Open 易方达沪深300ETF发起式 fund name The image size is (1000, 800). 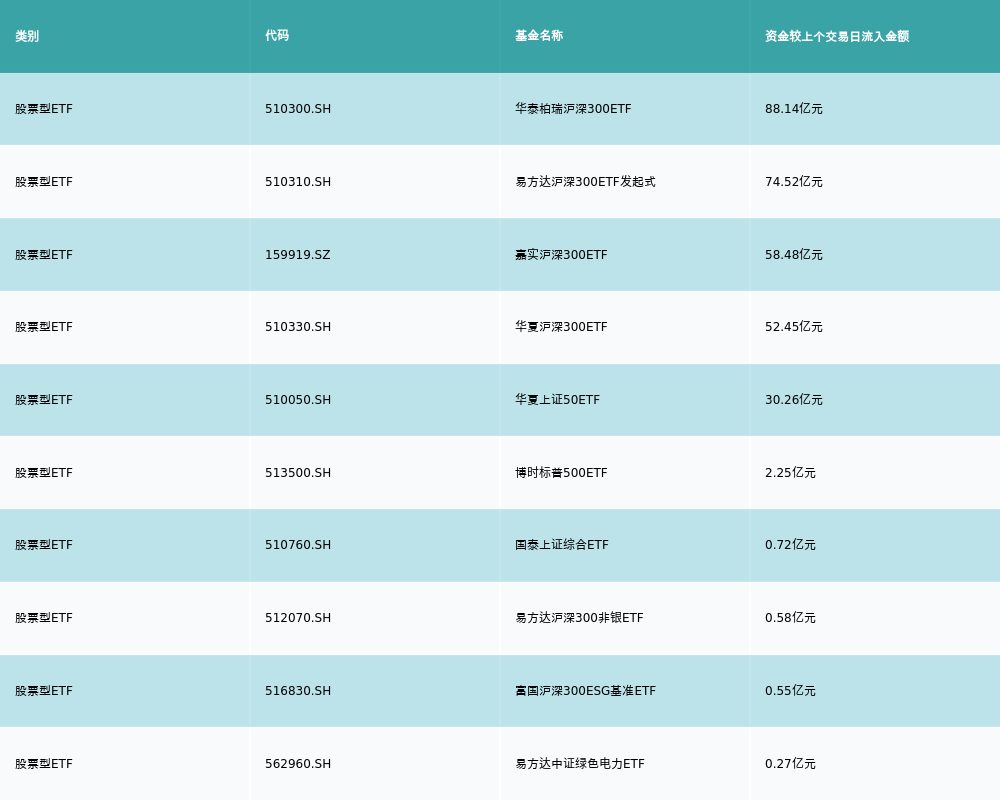click(585, 182)
